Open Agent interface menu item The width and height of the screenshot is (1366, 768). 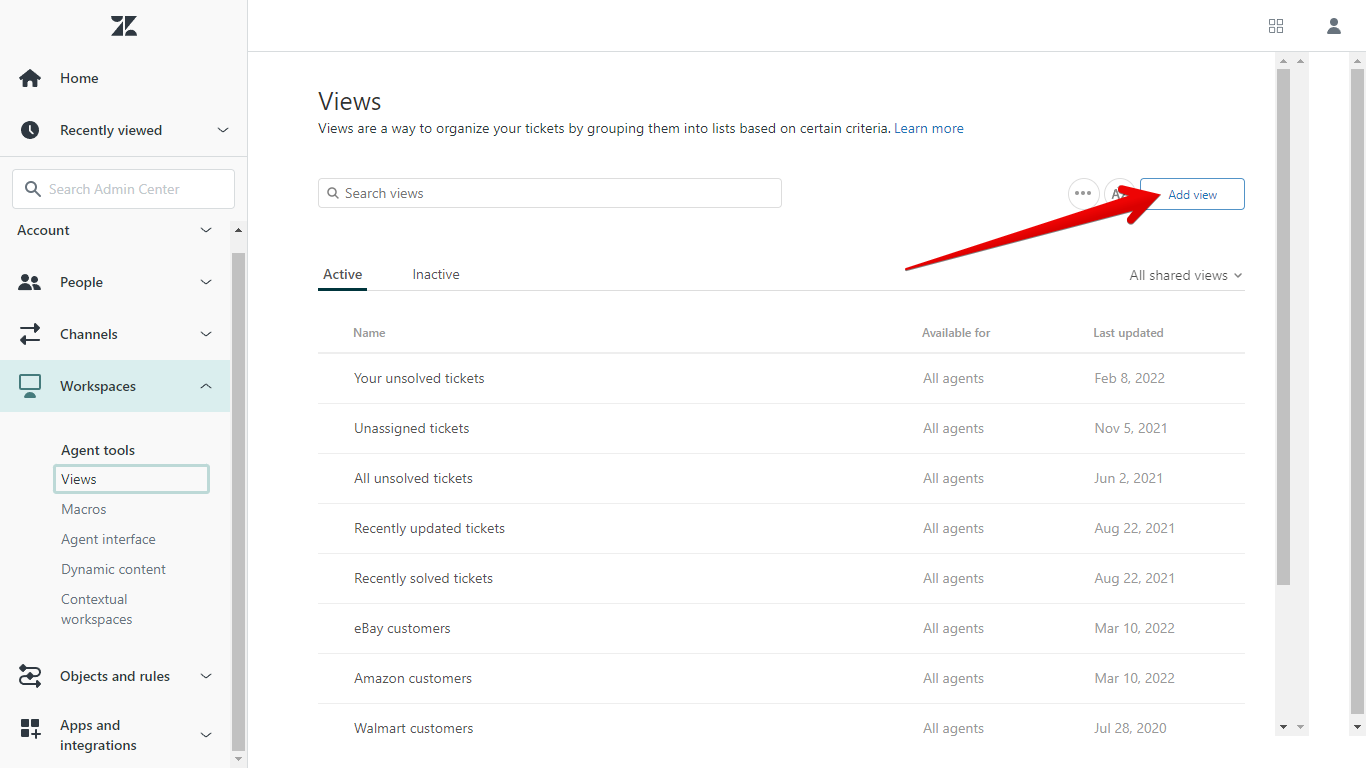pos(108,539)
